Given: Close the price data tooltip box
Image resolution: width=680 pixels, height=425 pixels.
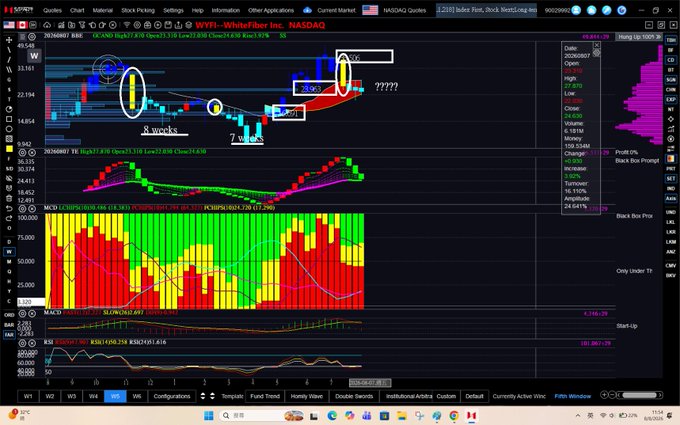Looking at the screenshot, I should pos(597,45).
